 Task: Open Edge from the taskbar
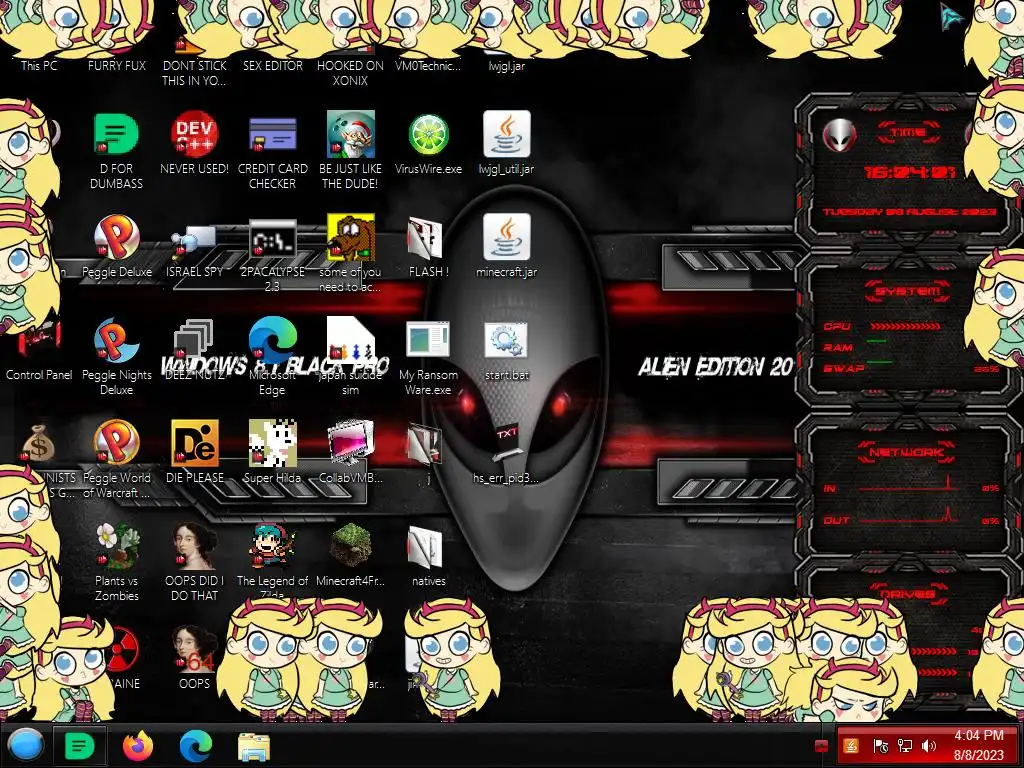[x=196, y=746]
